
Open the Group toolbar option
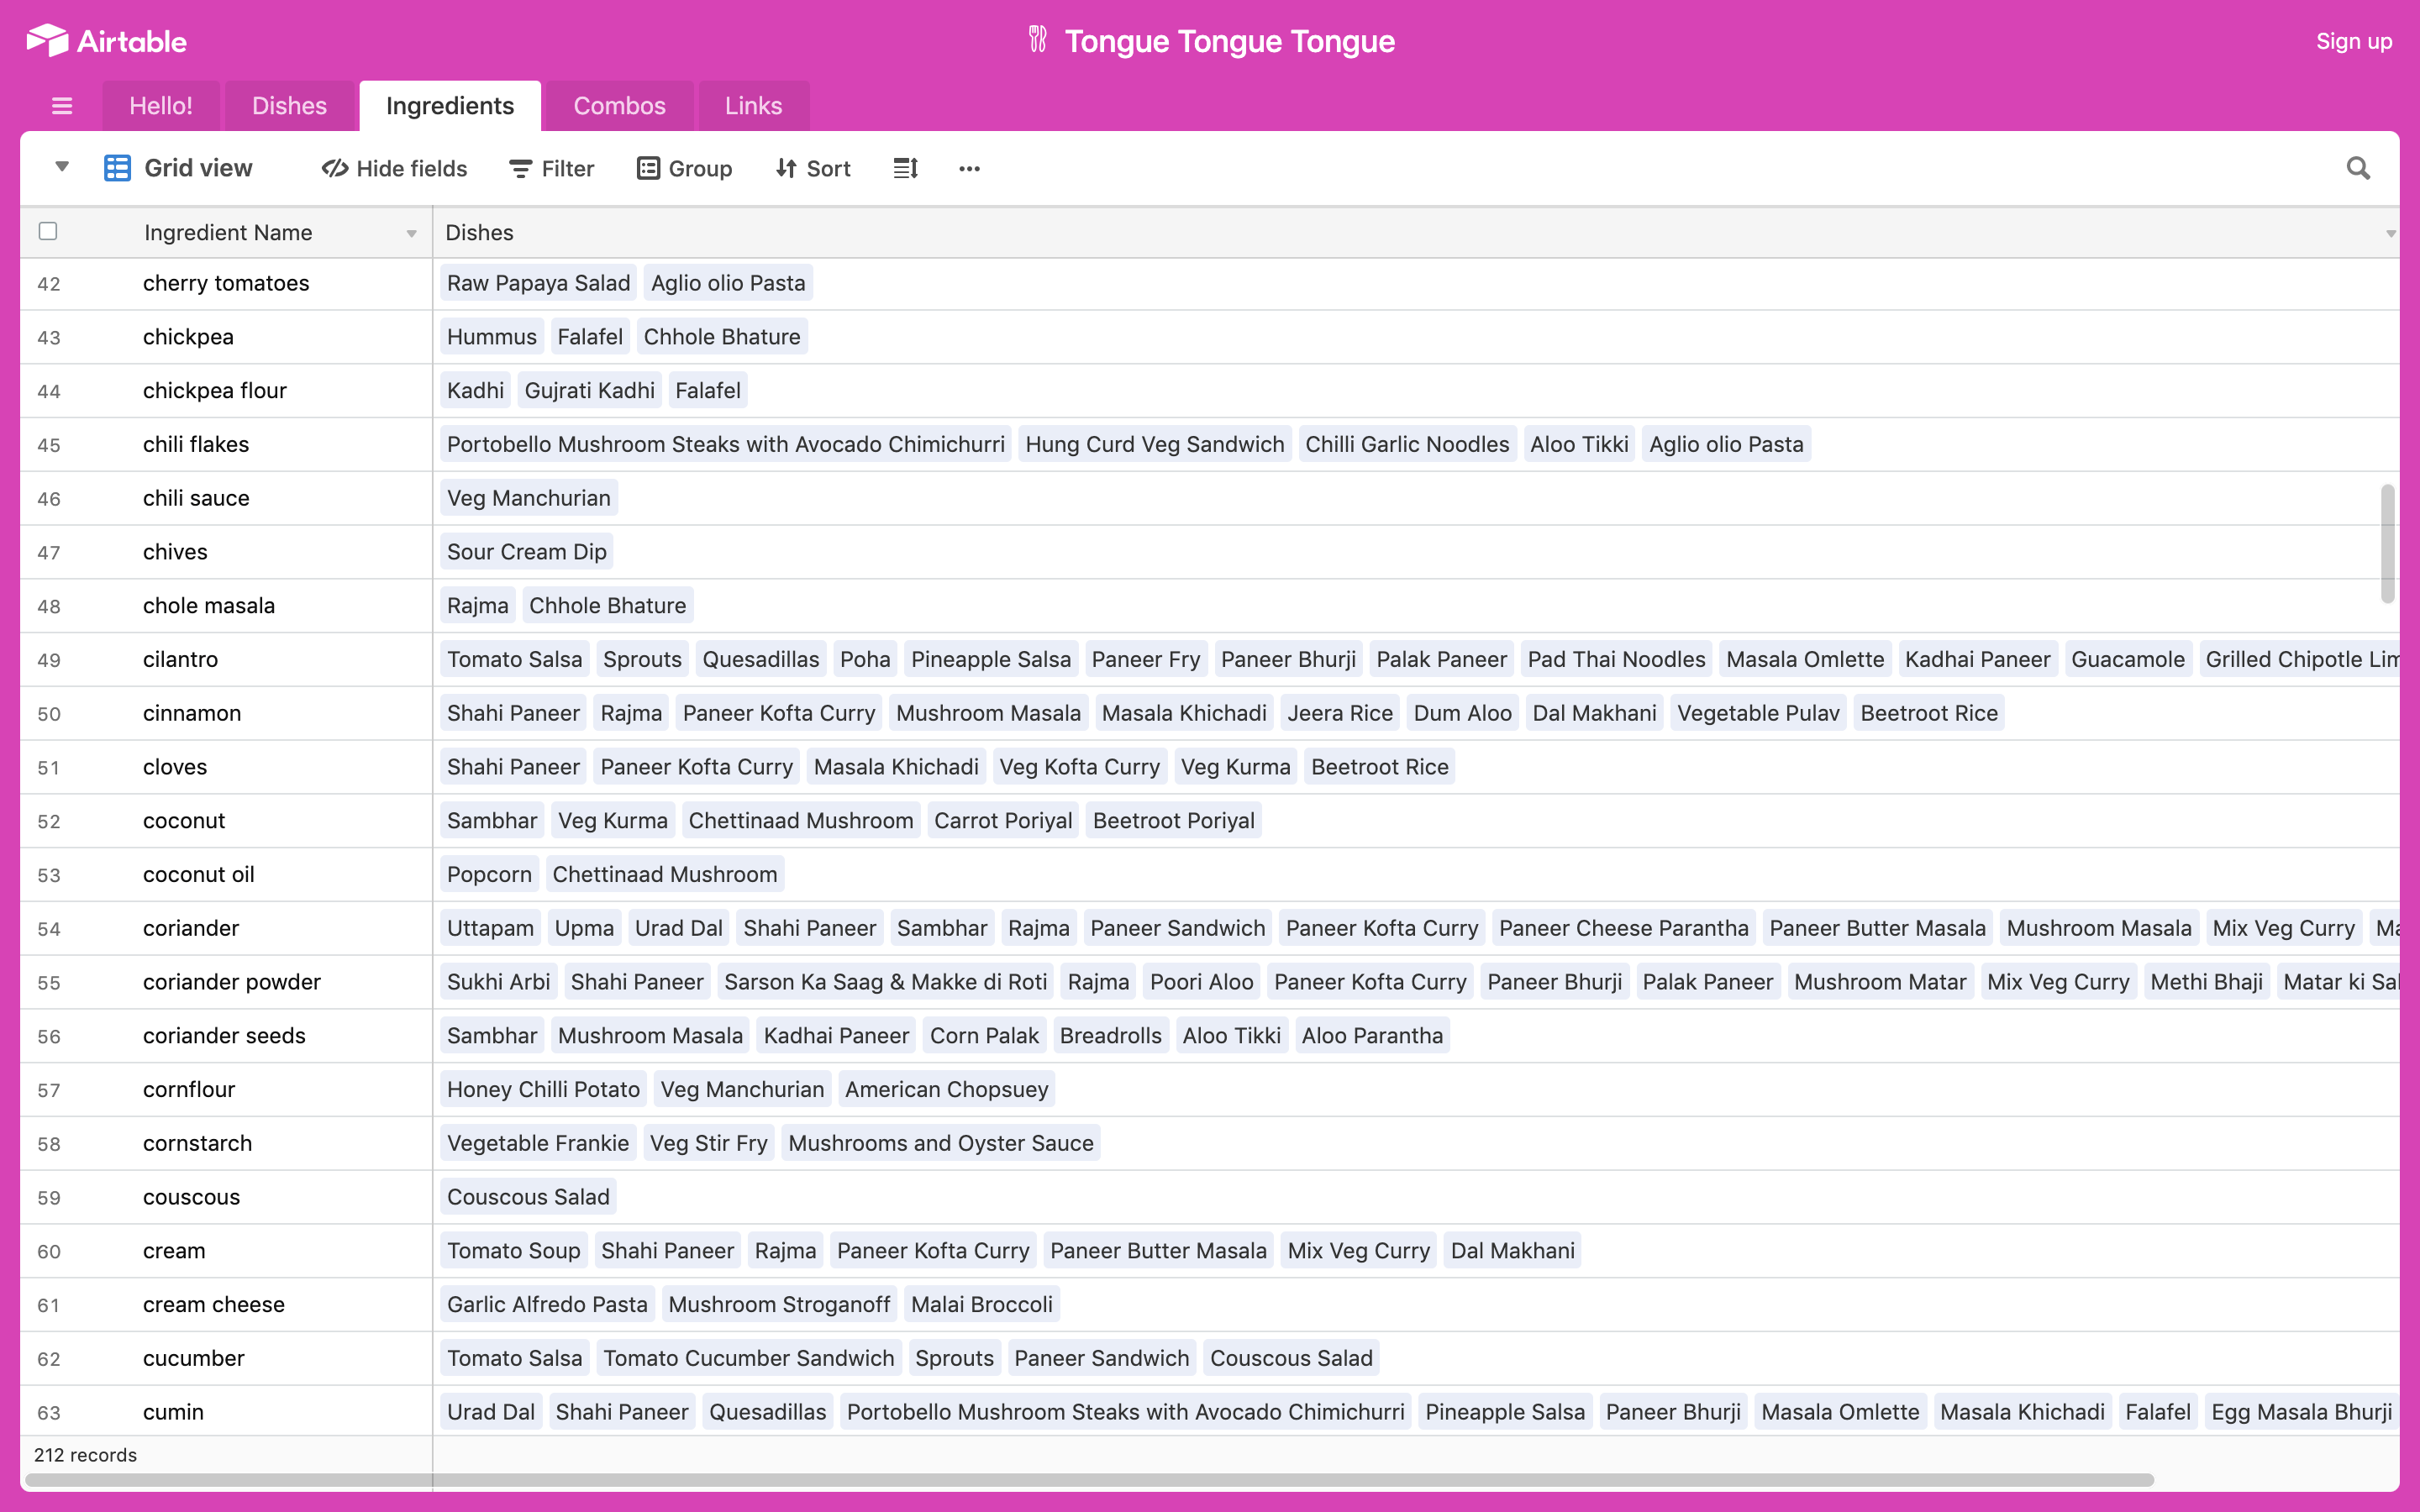pyautogui.click(x=685, y=168)
